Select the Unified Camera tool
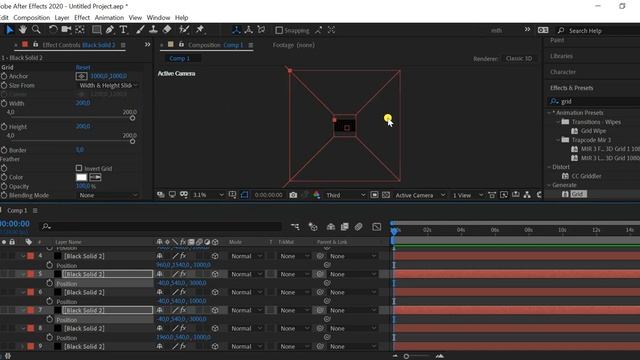Image resolution: width=640 pixels, height=360 pixels. (x=66, y=30)
